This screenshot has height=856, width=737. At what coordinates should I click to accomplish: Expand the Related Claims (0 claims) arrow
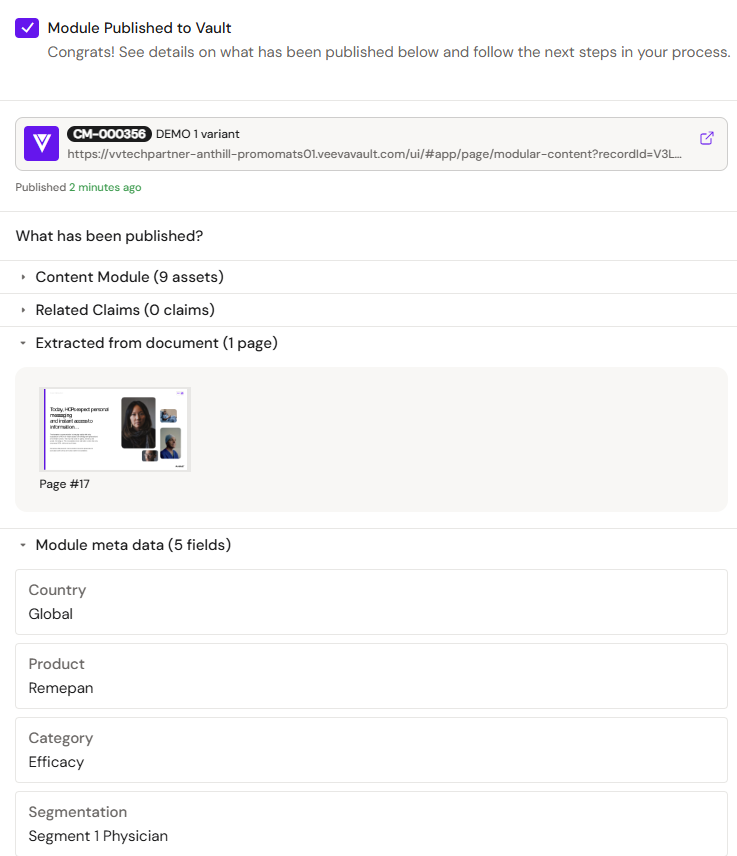(23, 310)
